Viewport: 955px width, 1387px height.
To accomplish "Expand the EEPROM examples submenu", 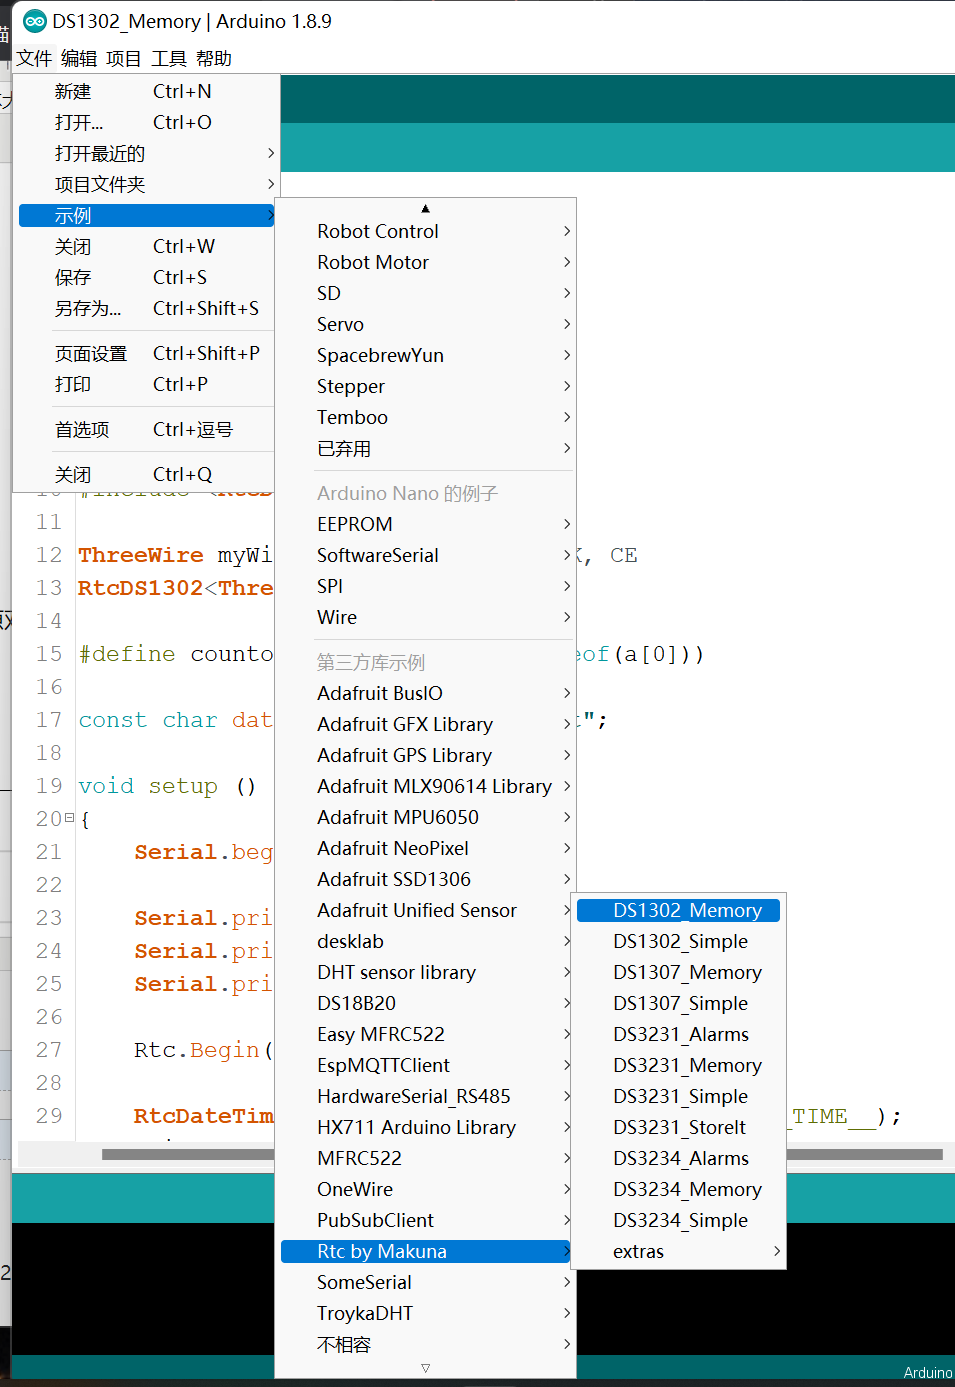I will [425, 524].
